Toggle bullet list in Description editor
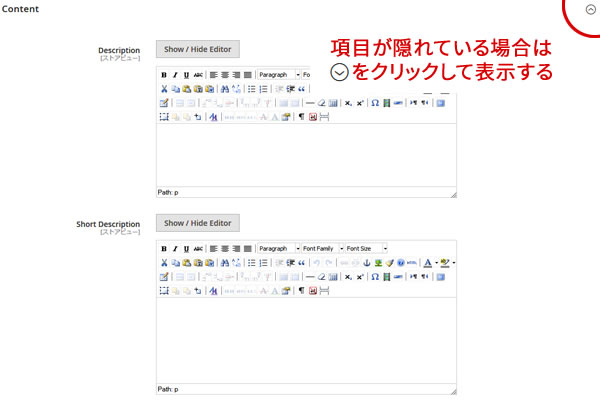Image resolution: width=600 pixels, height=400 pixels. click(x=252, y=89)
